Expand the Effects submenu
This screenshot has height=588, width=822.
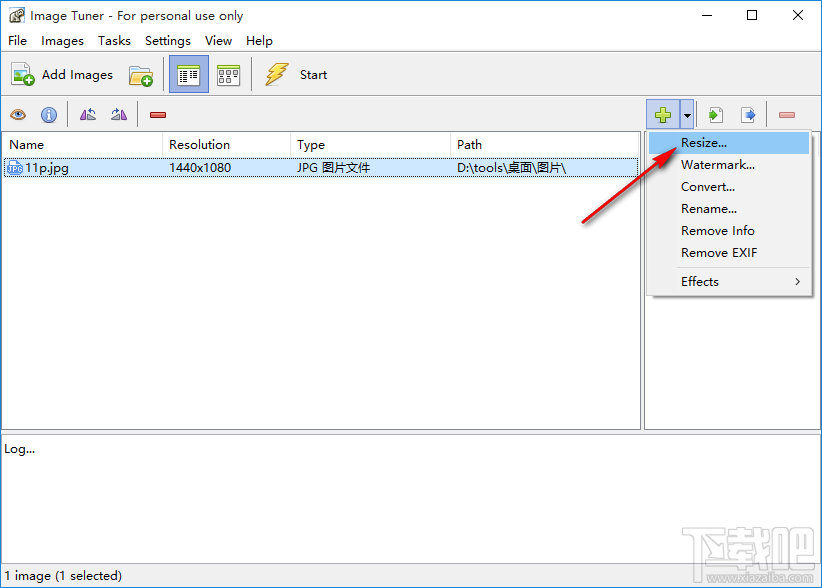(729, 282)
